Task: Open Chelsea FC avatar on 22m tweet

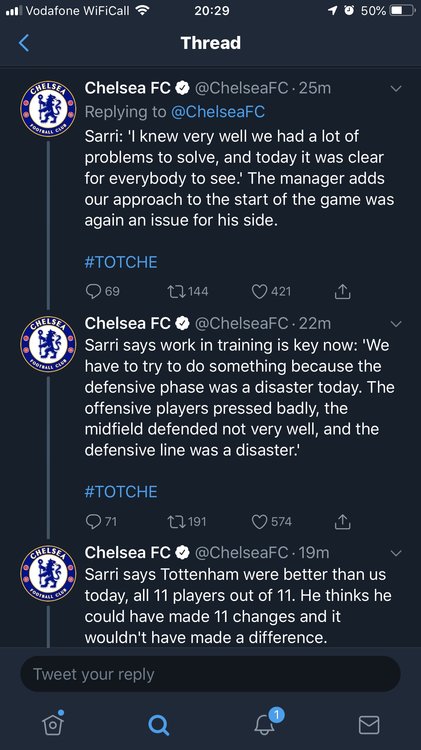Action: tap(48, 344)
